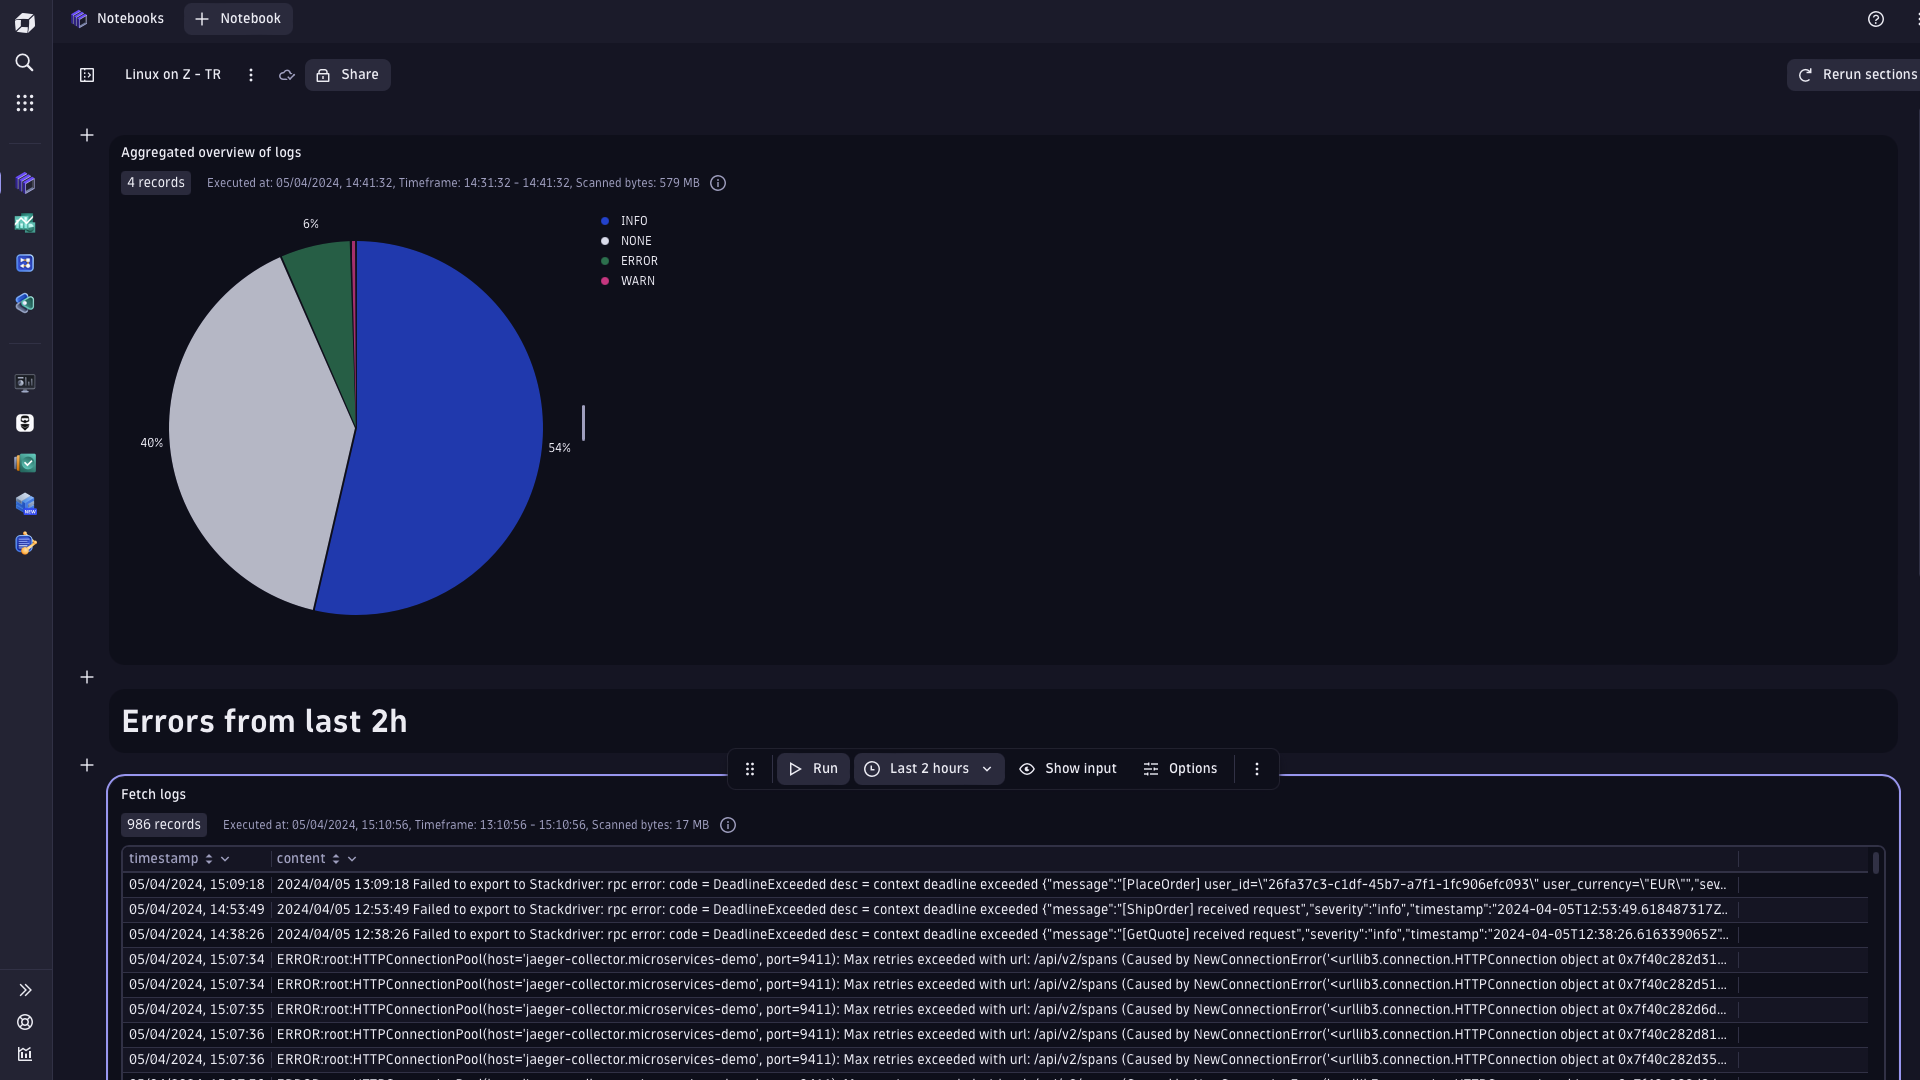This screenshot has width=1920, height=1080.
Task: Click the cloud sync icon next to notebook title
Action: tap(286, 75)
